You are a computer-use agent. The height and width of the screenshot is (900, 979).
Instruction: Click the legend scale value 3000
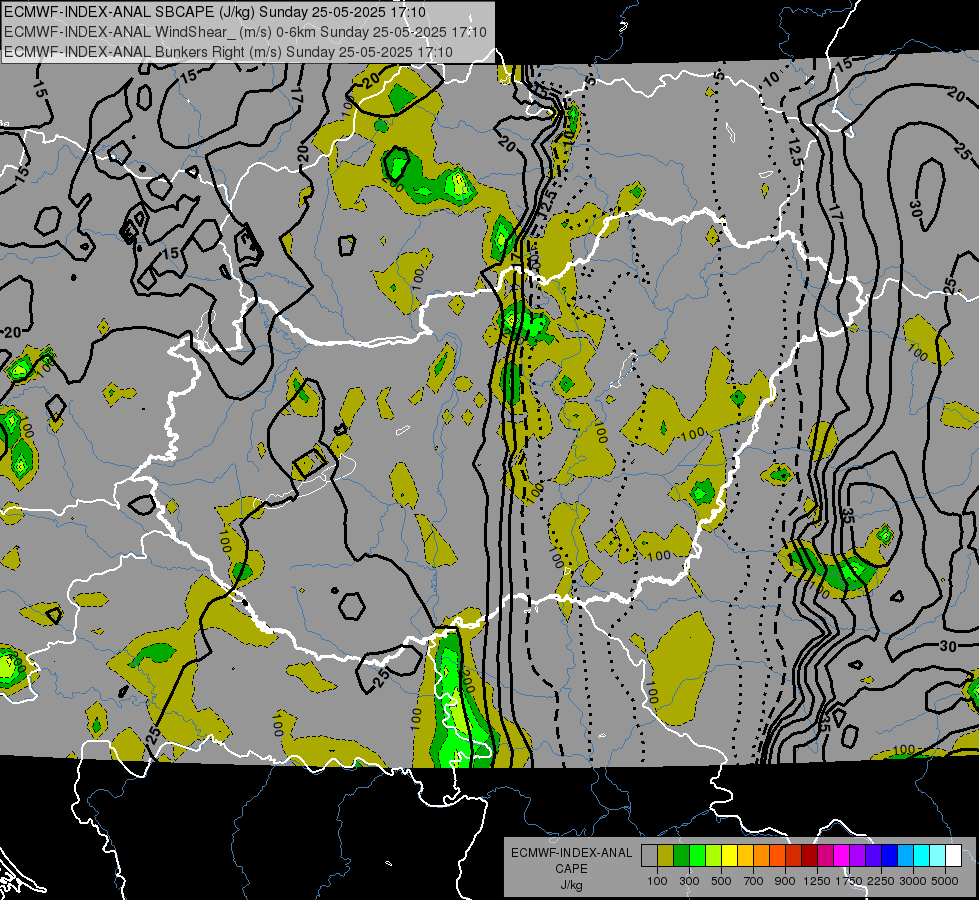click(x=913, y=881)
